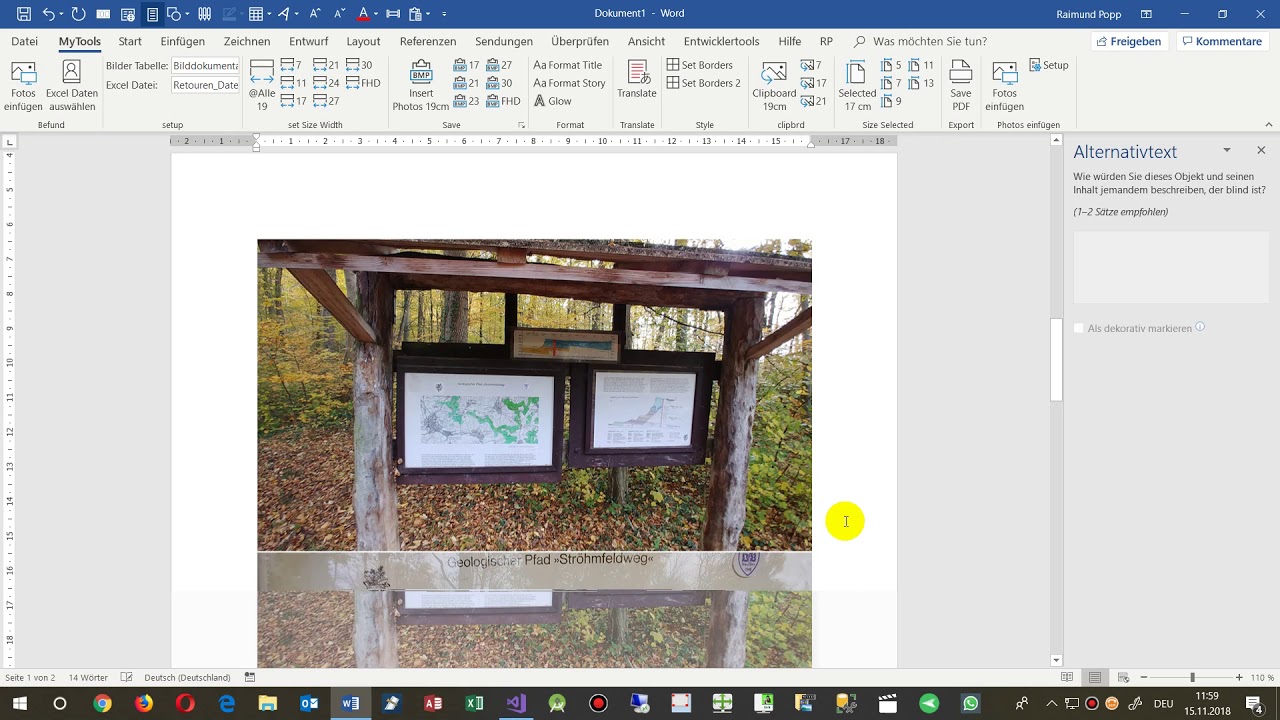Image resolution: width=1280 pixels, height=720 pixels.
Task: Click the Freigeben share button
Action: [x=1128, y=41]
